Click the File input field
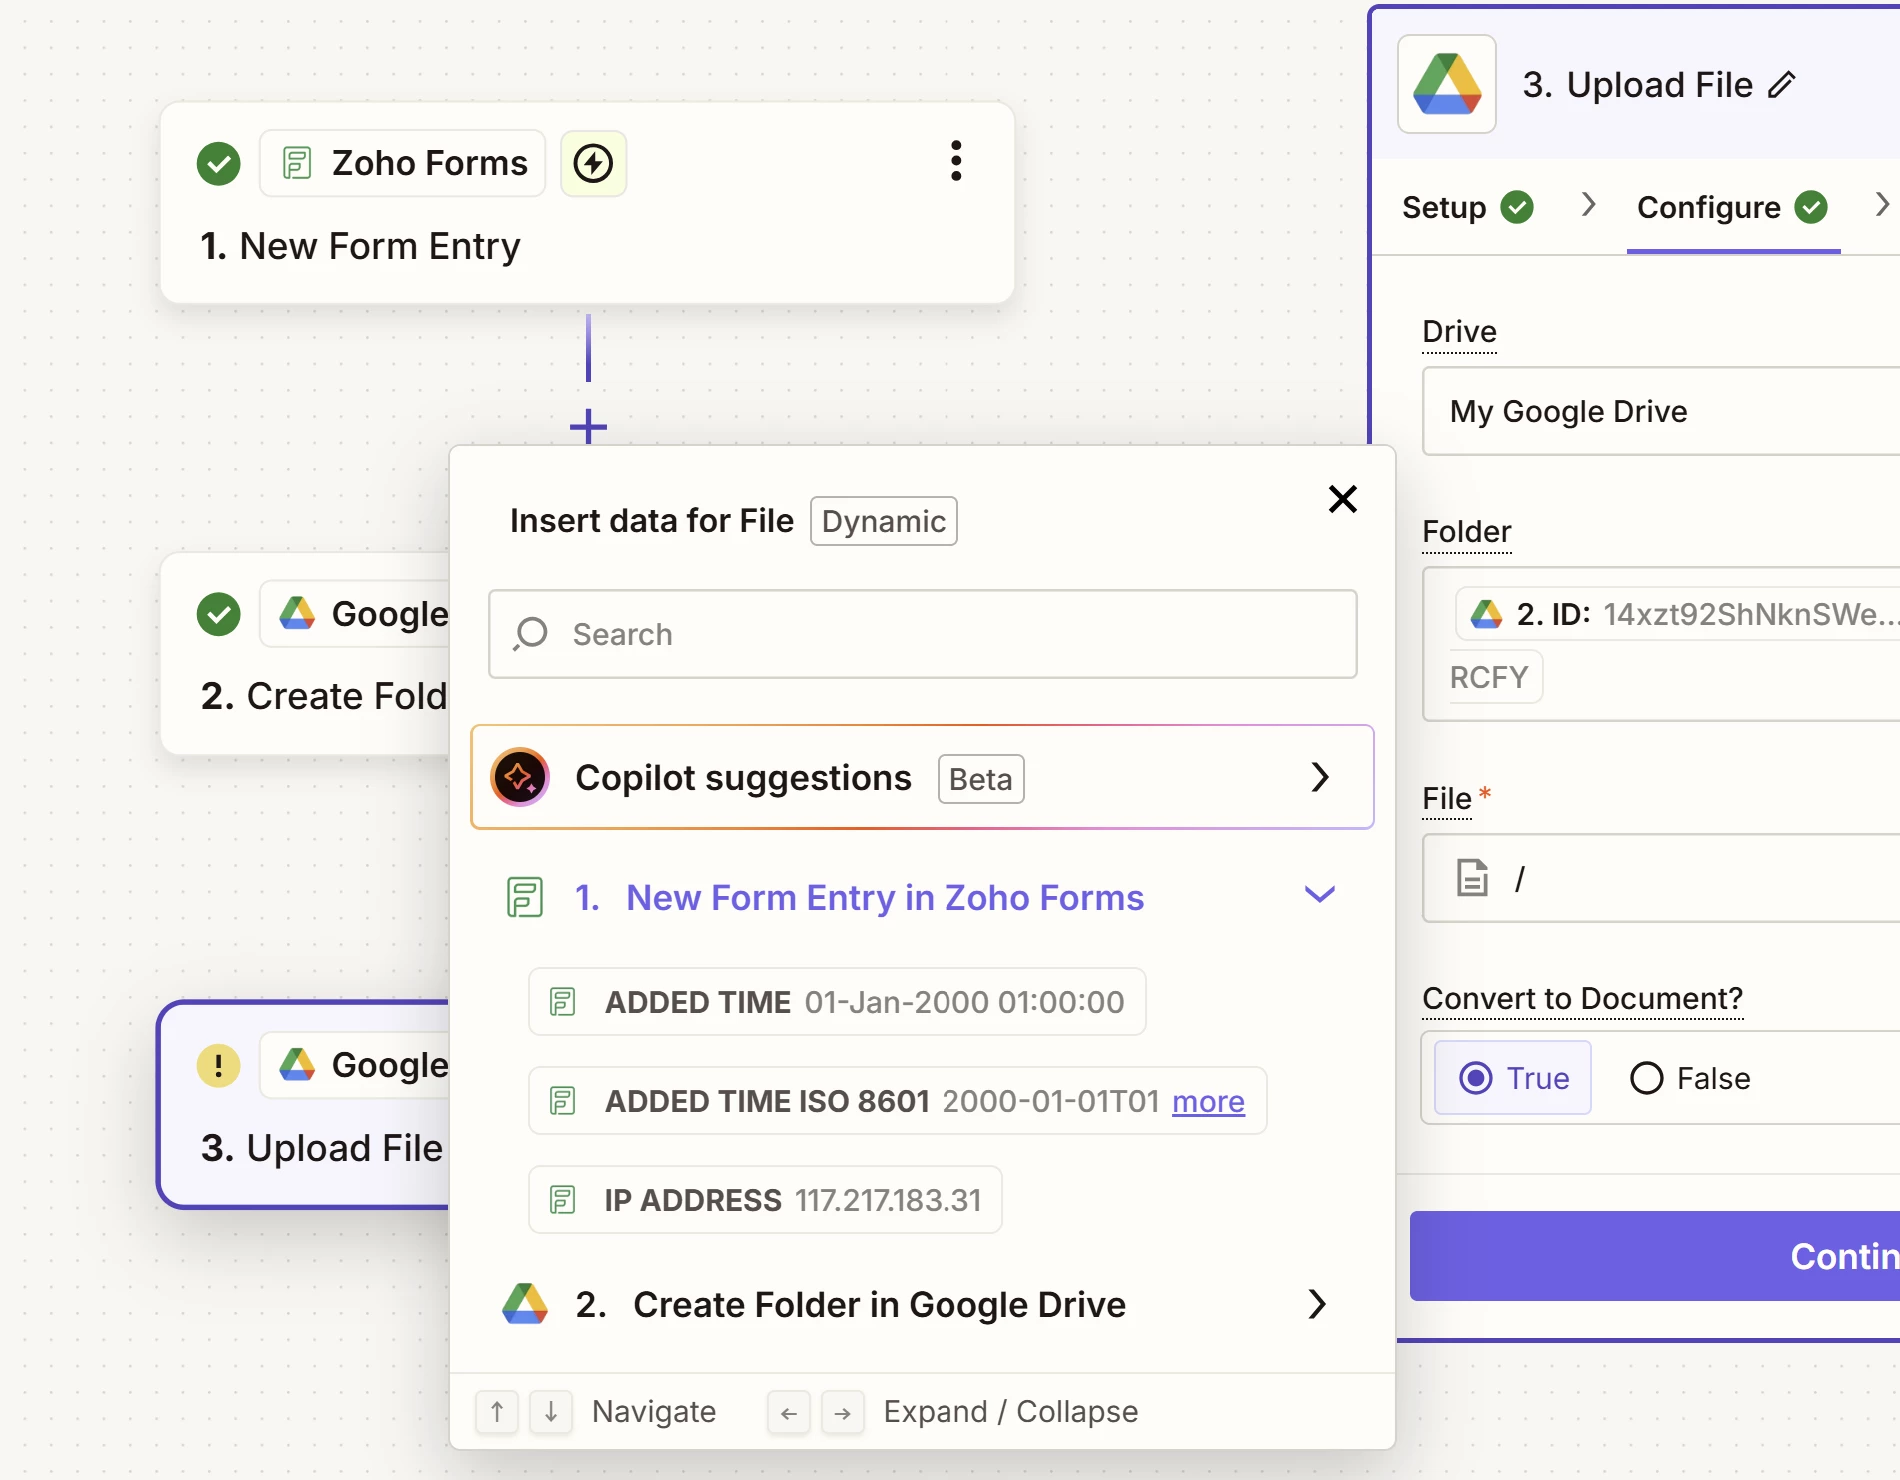This screenshot has height=1480, width=1900. click(x=1661, y=878)
